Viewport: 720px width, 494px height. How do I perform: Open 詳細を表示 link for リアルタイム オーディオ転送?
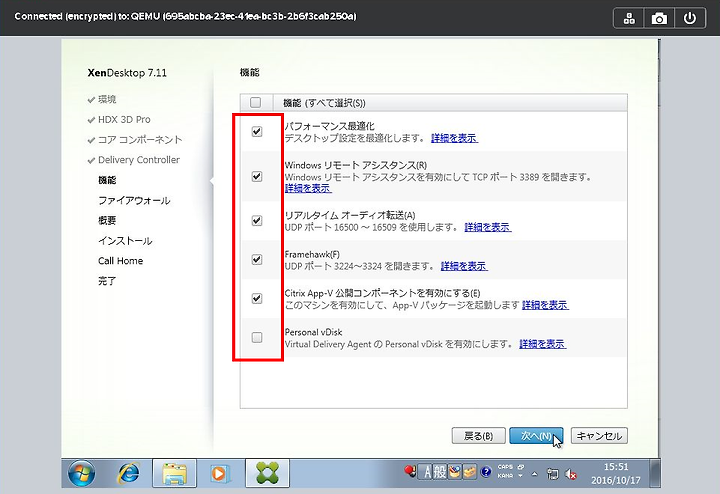coord(488,227)
